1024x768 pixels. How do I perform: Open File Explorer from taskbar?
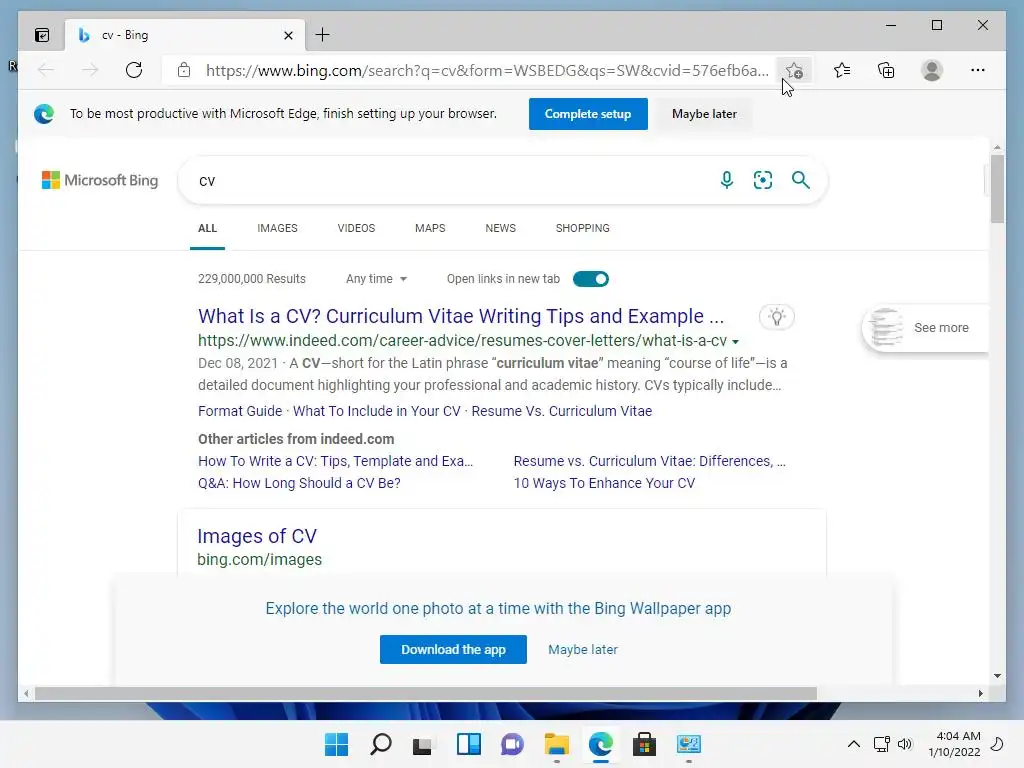tap(556, 744)
